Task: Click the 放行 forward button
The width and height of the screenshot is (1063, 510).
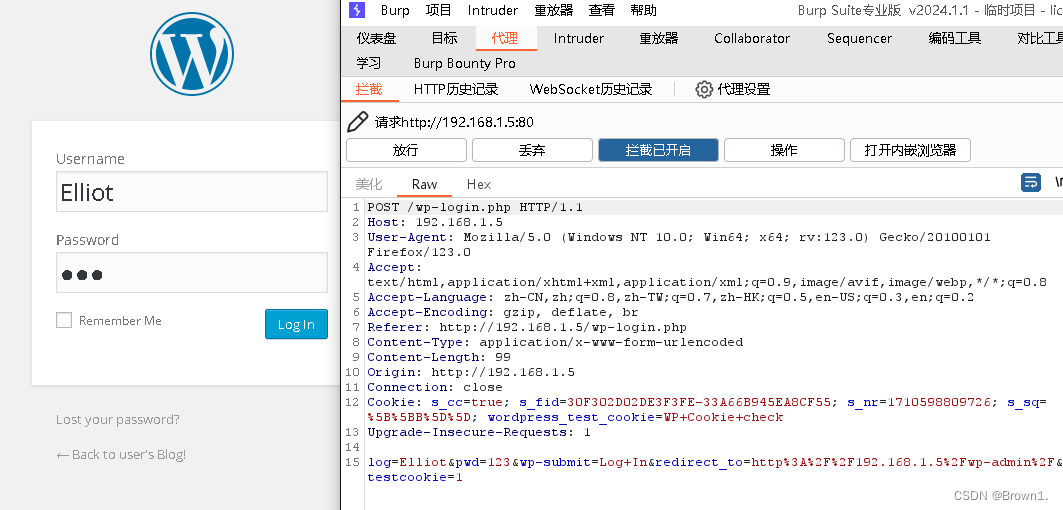Action: tap(406, 150)
